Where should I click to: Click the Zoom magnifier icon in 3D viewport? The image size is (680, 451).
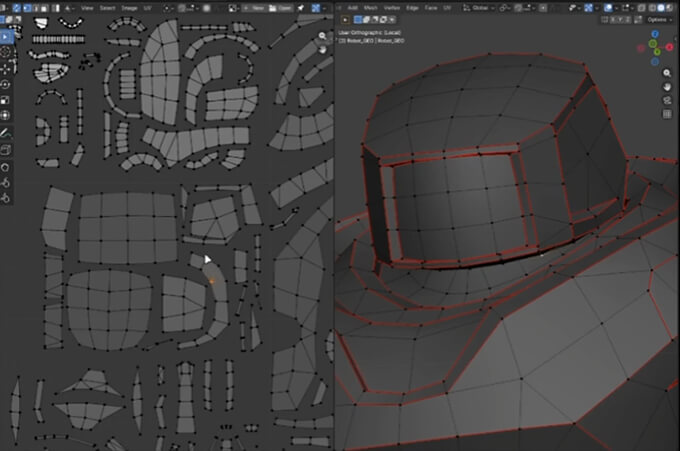click(x=668, y=73)
